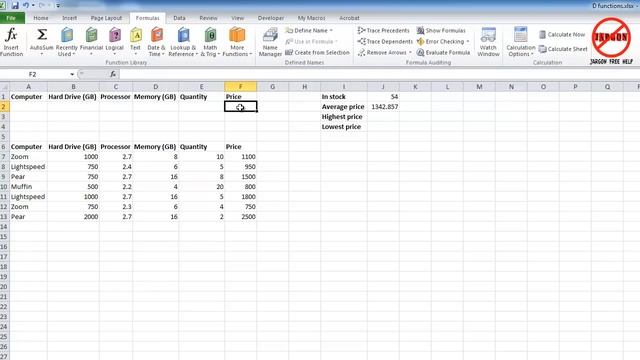Click the Save icon in quick access toolbar
640x360 pixels.
click(x=15, y=6)
